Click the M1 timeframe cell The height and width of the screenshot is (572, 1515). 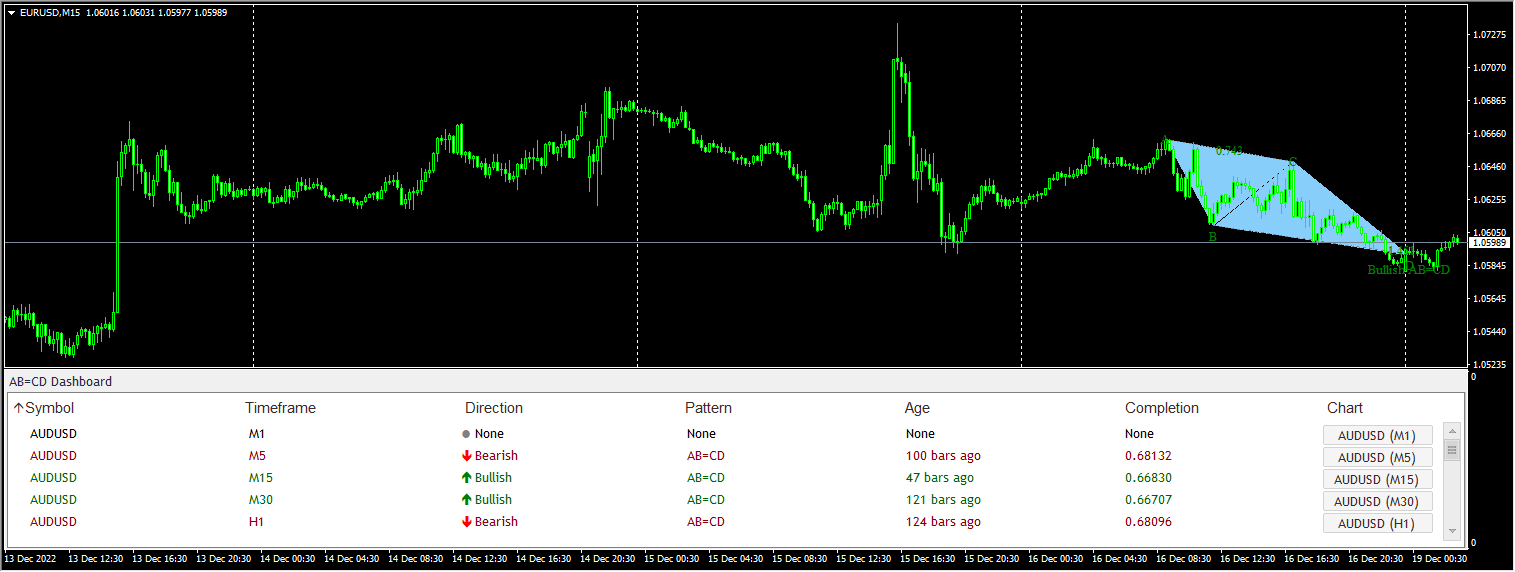pyautogui.click(x=257, y=434)
